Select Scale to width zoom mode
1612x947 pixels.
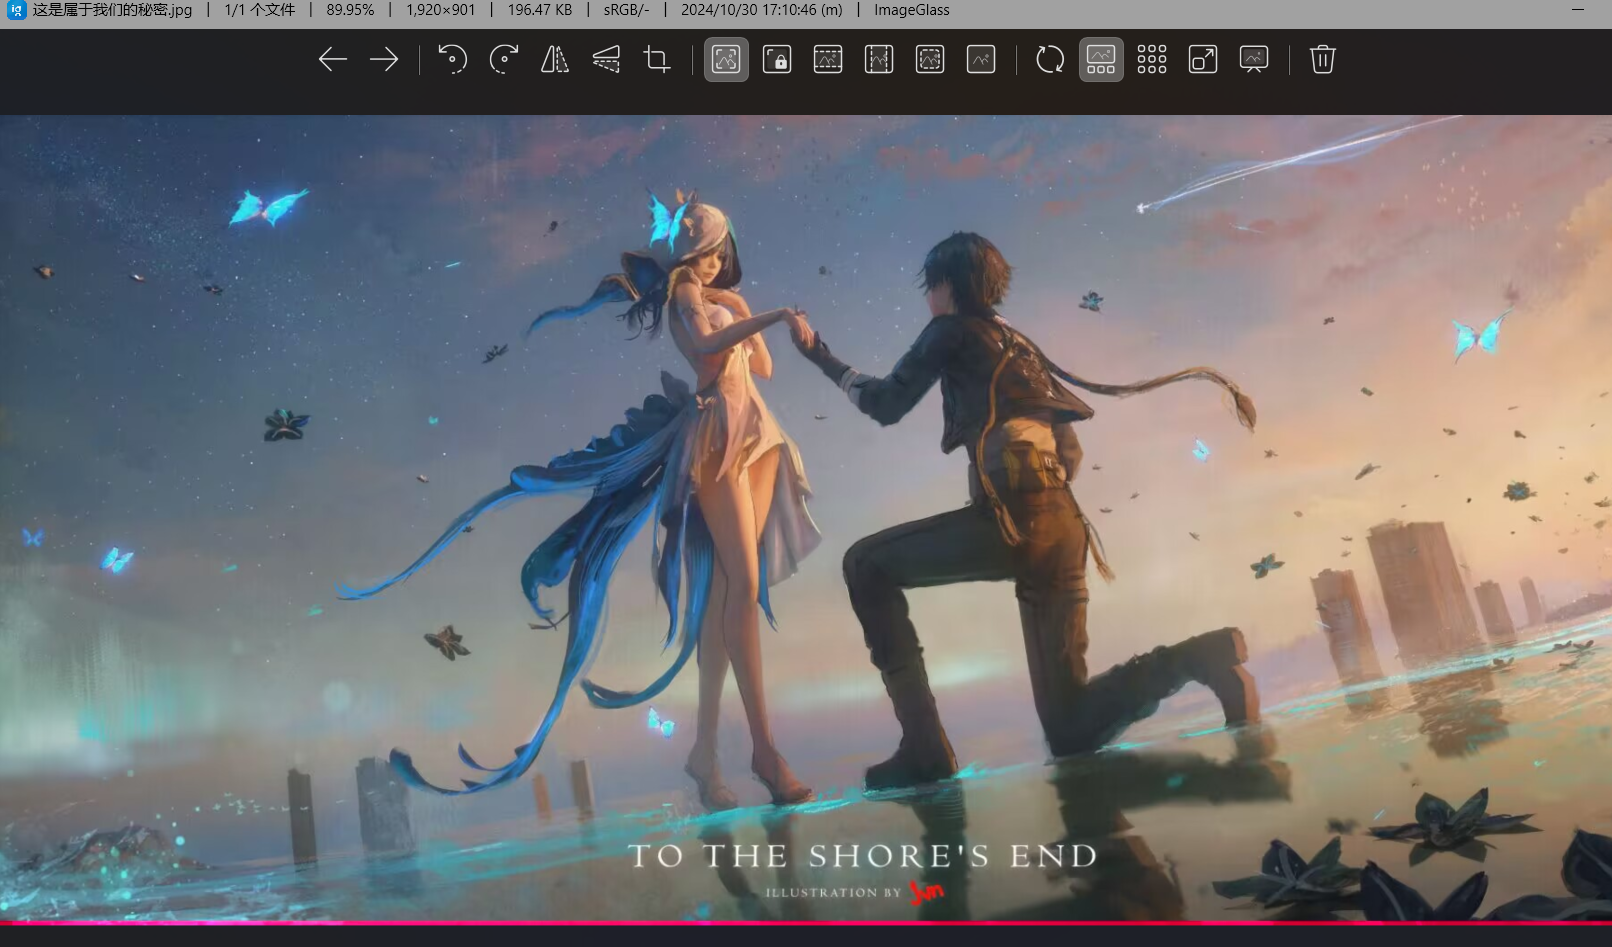click(x=828, y=60)
